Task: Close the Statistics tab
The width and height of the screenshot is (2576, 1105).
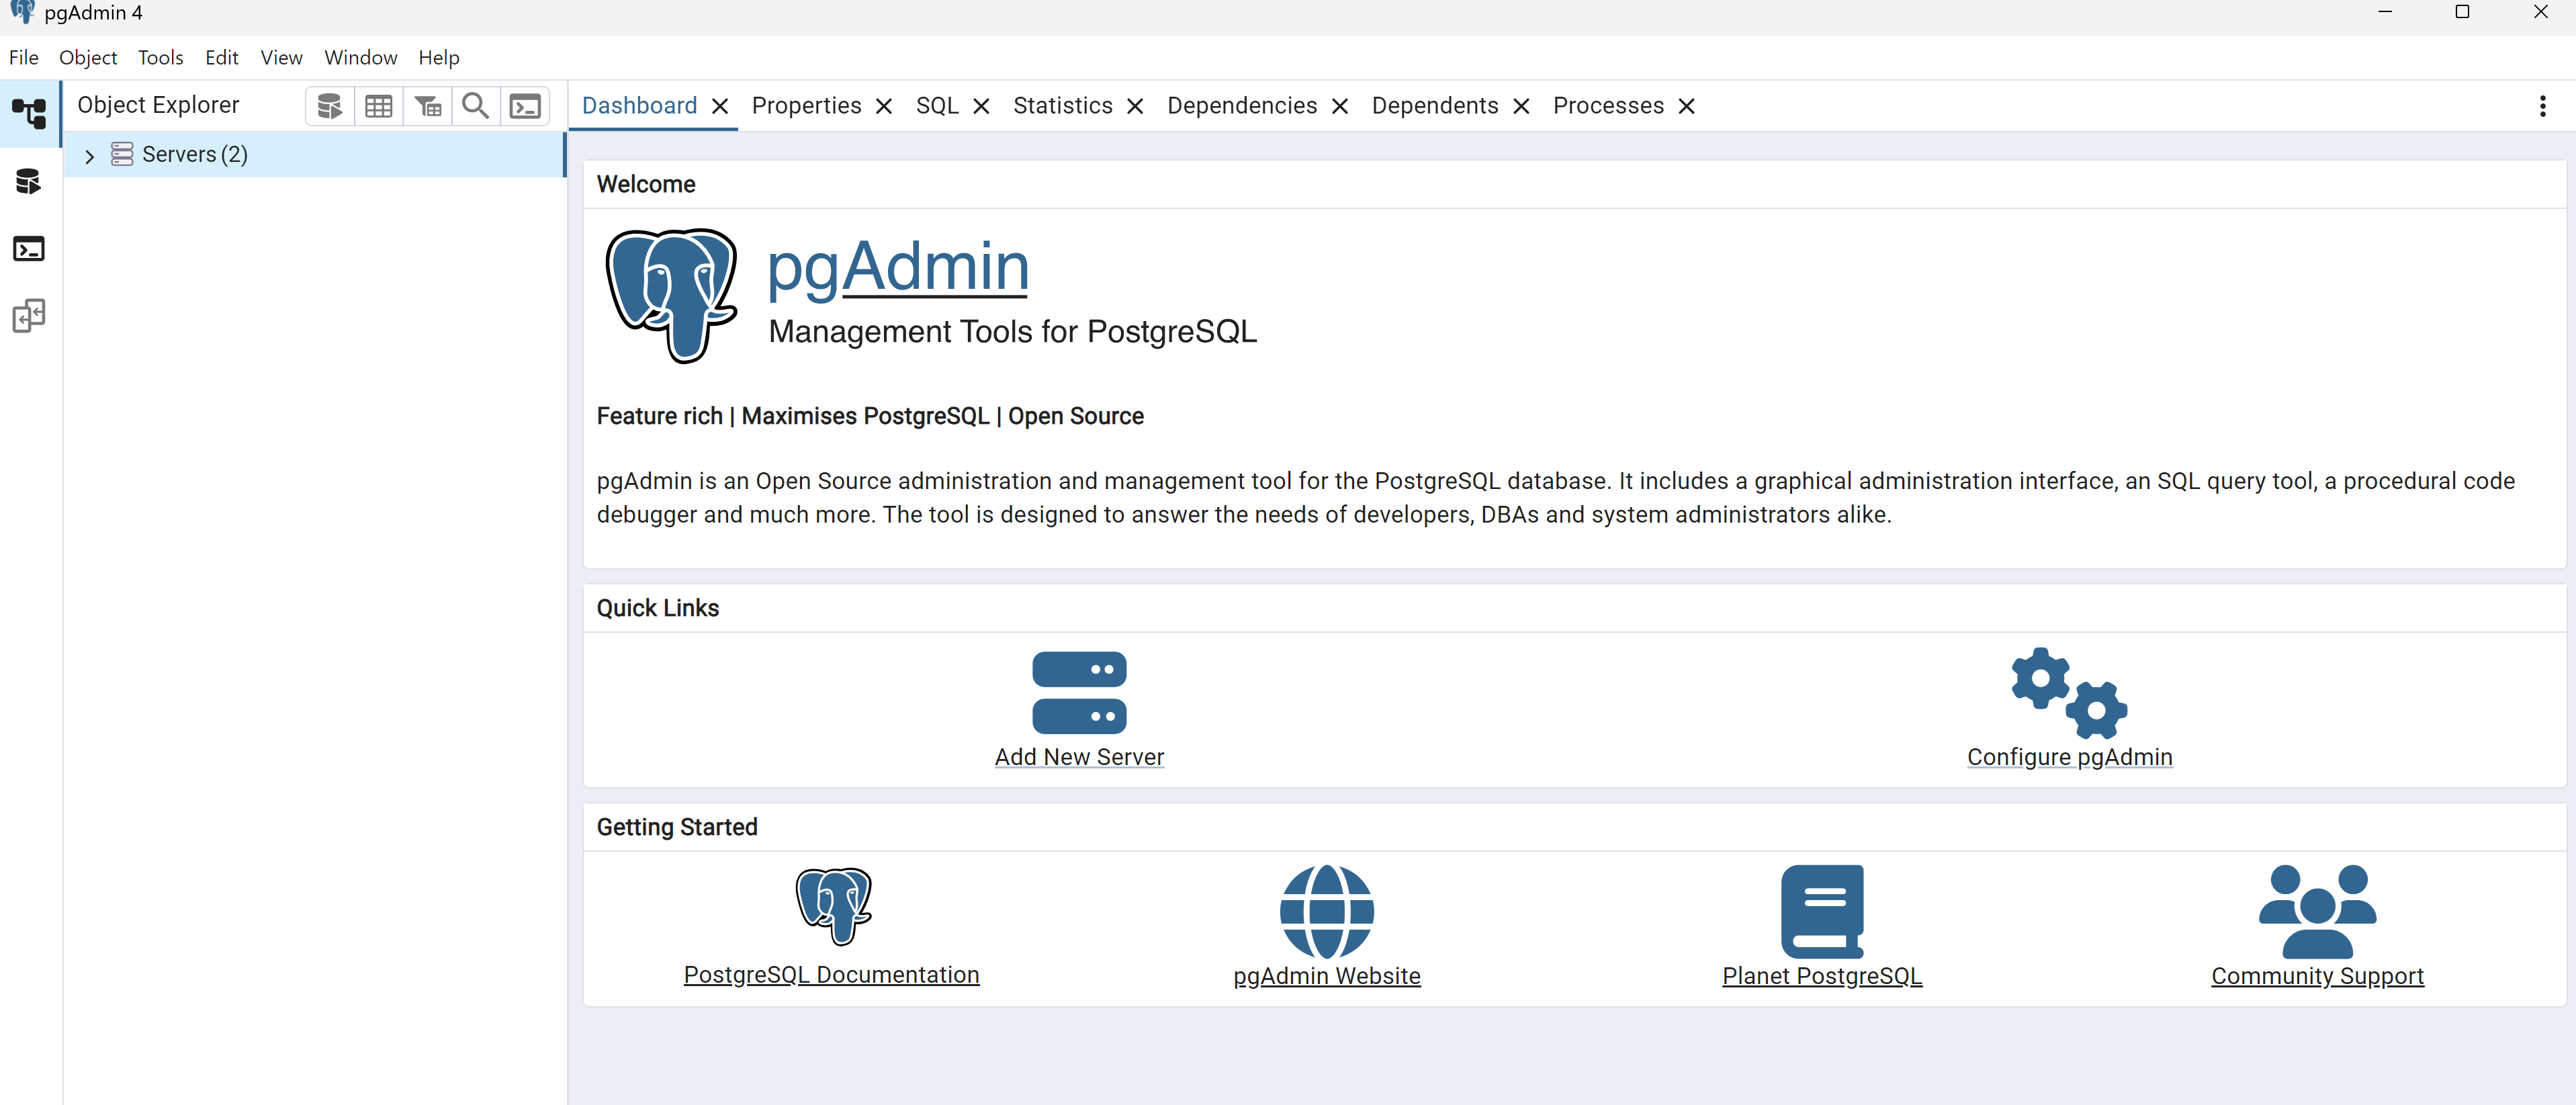Action: pos(1135,106)
